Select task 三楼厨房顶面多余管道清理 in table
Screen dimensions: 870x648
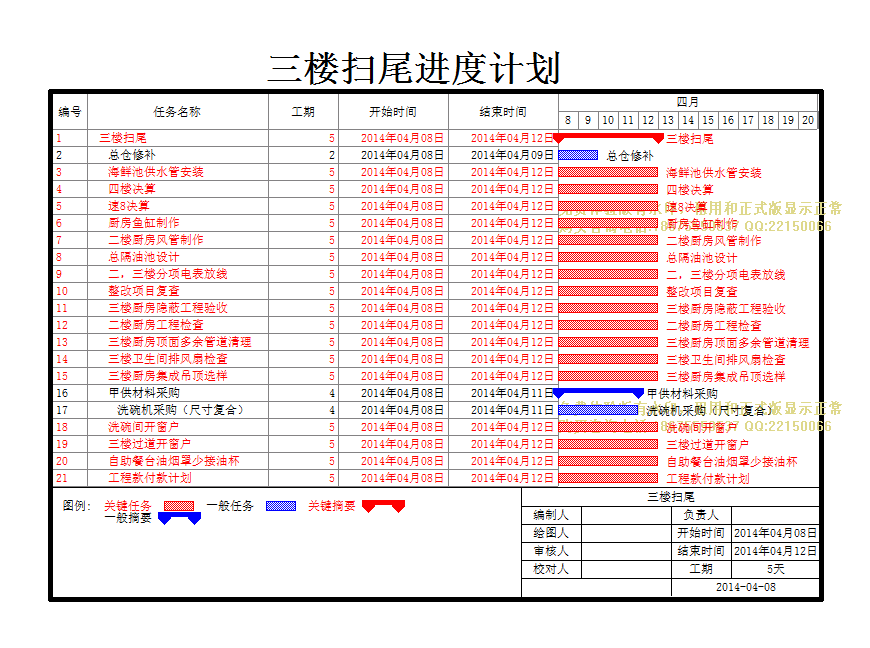(x=180, y=342)
